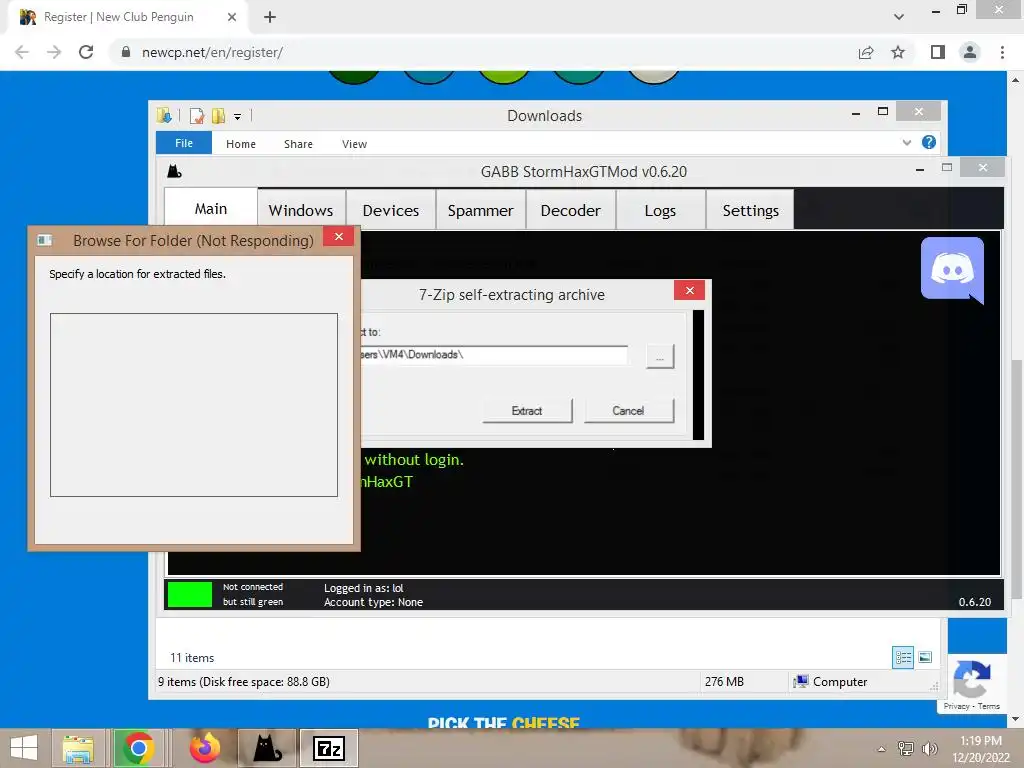Open volume speaker tray icon
Screen dimensions: 1024x768
(x=929, y=748)
